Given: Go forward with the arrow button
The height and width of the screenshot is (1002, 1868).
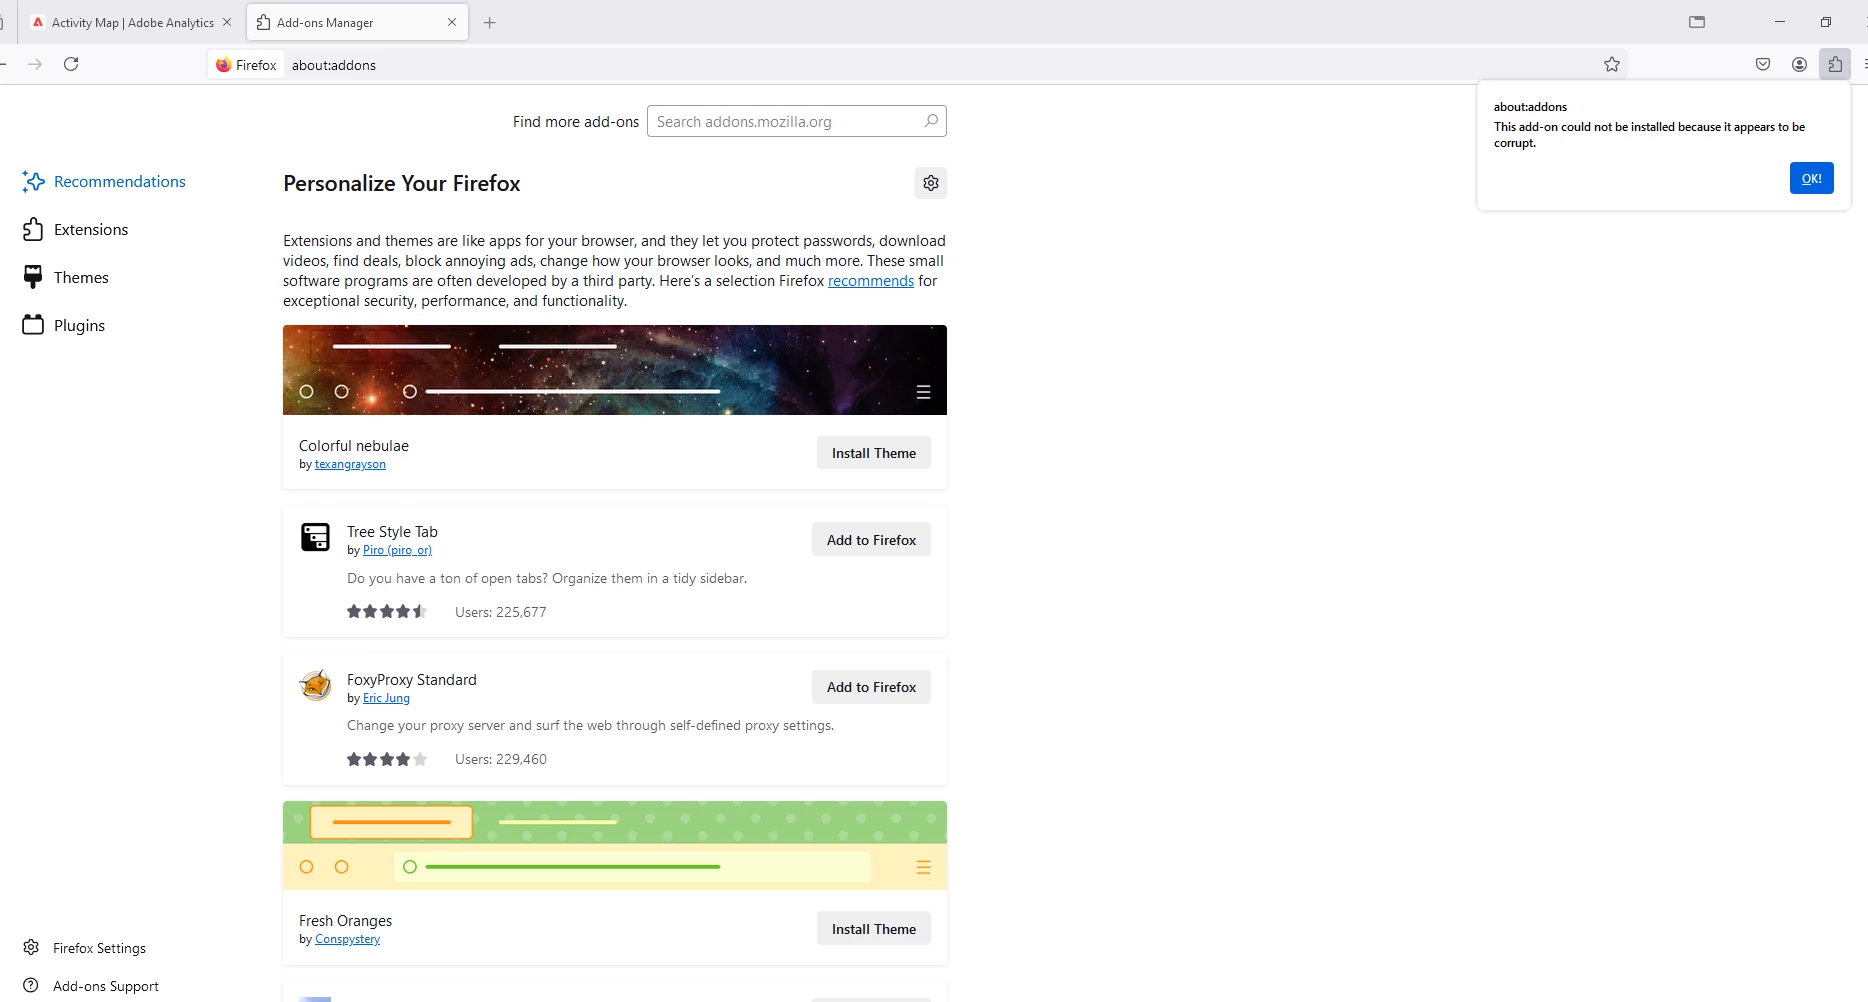Looking at the screenshot, I should [35, 64].
